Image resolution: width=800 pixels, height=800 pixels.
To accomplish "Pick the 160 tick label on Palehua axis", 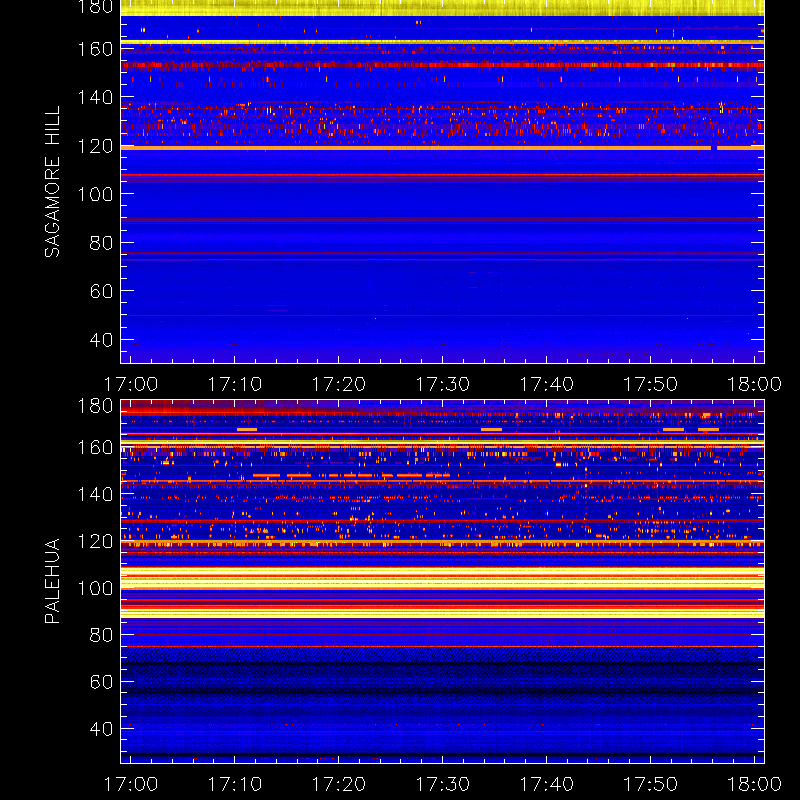I will click(95, 447).
